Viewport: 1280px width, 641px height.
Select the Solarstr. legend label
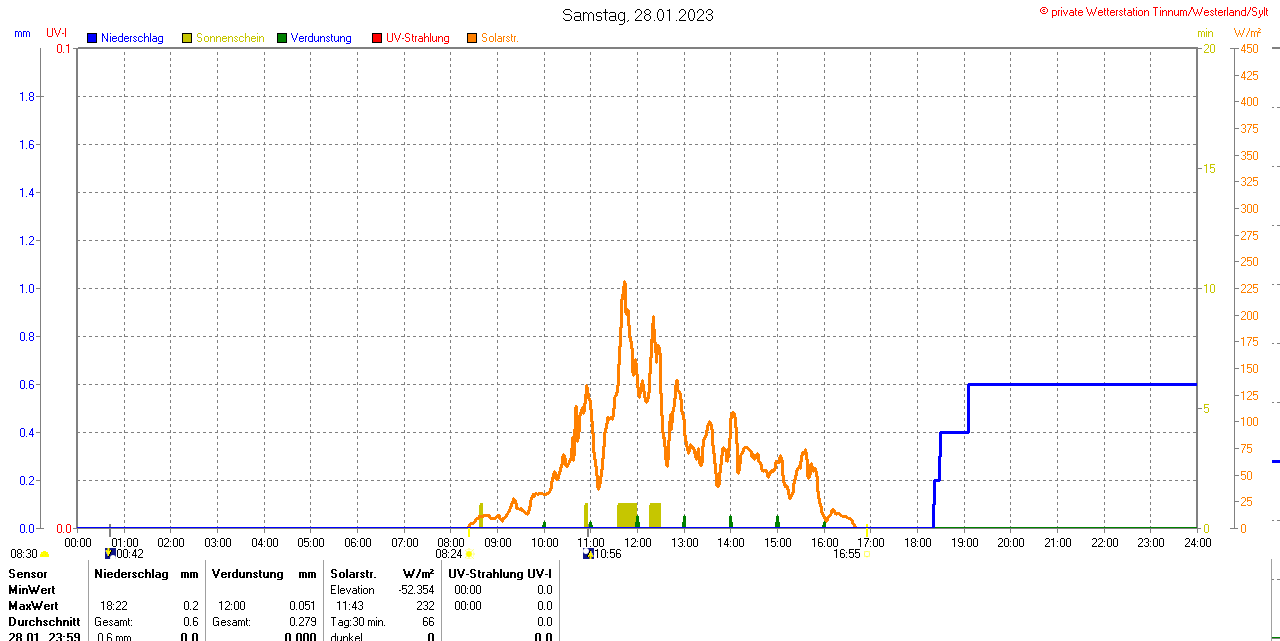coord(499,38)
